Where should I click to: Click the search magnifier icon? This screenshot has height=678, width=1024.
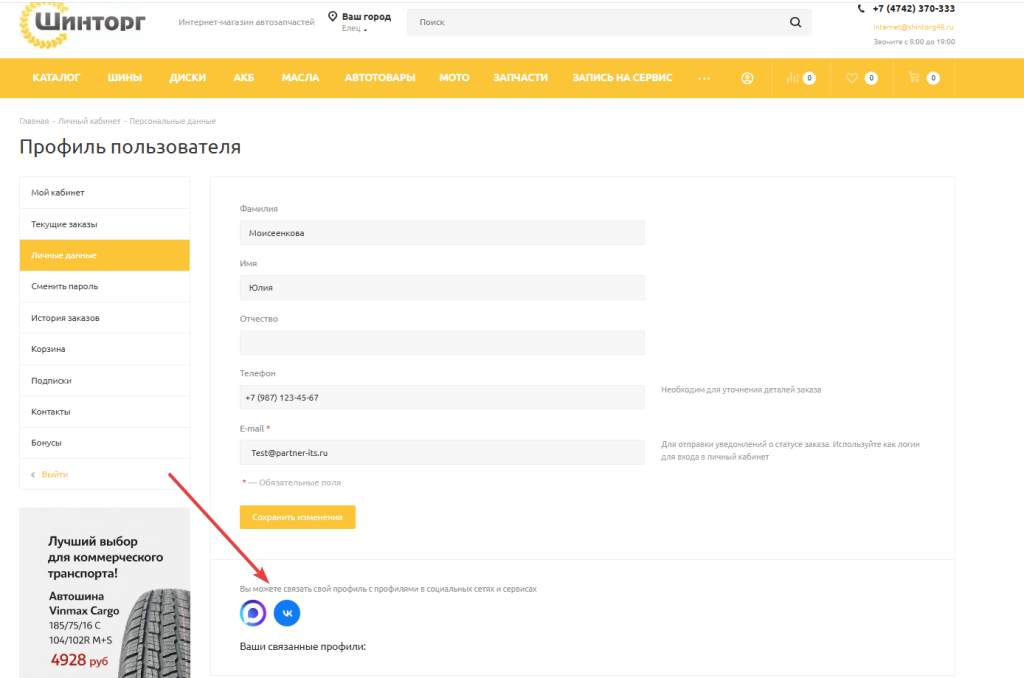click(795, 22)
